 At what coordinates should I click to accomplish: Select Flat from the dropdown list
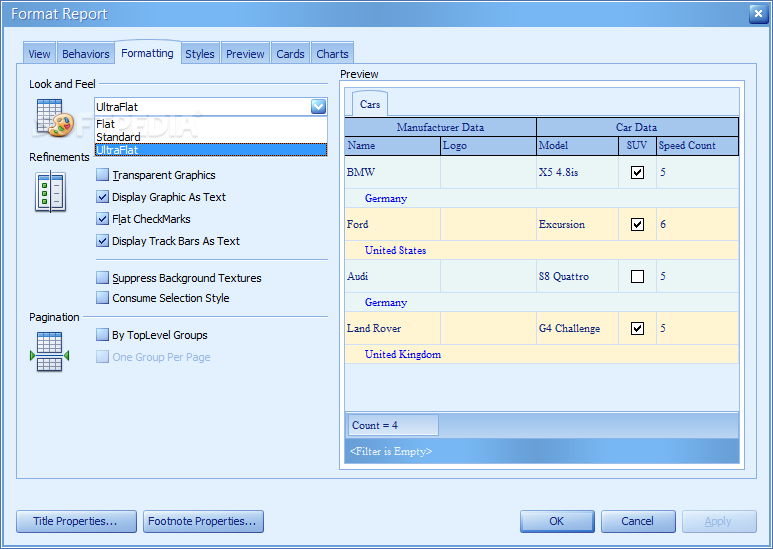(x=211, y=124)
